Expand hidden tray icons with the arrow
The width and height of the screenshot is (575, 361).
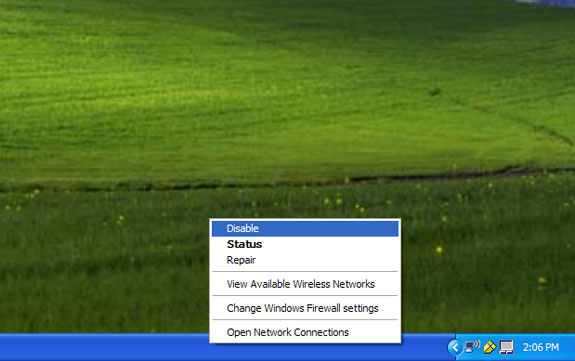(x=455, y=347)
